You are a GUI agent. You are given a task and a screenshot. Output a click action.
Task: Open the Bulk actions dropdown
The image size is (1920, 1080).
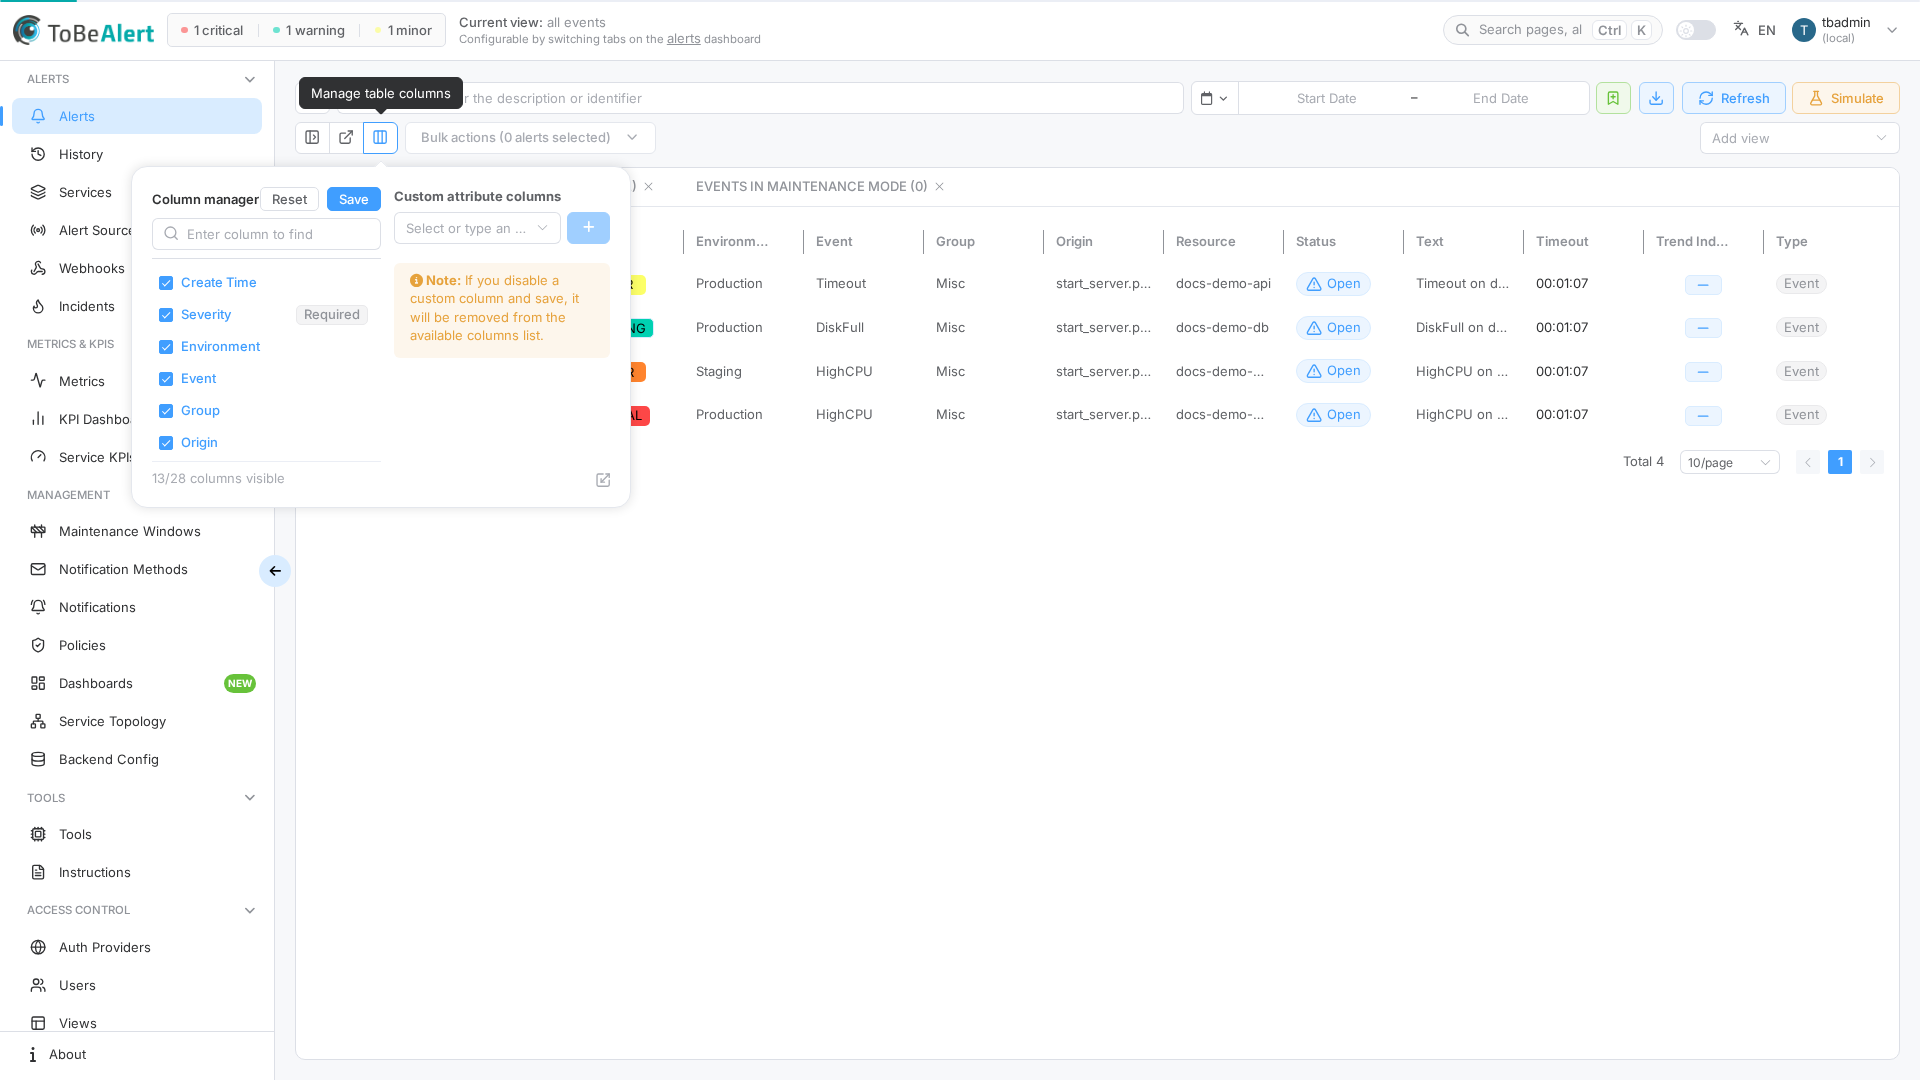(530, 138)
